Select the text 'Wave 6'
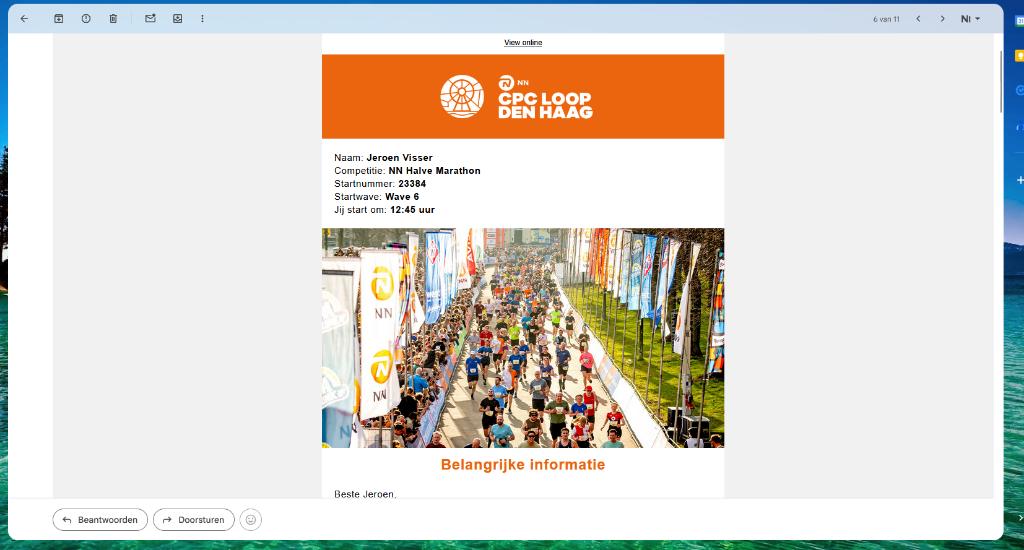Viewport: 1024px width, 550px height. coord(402,197)
